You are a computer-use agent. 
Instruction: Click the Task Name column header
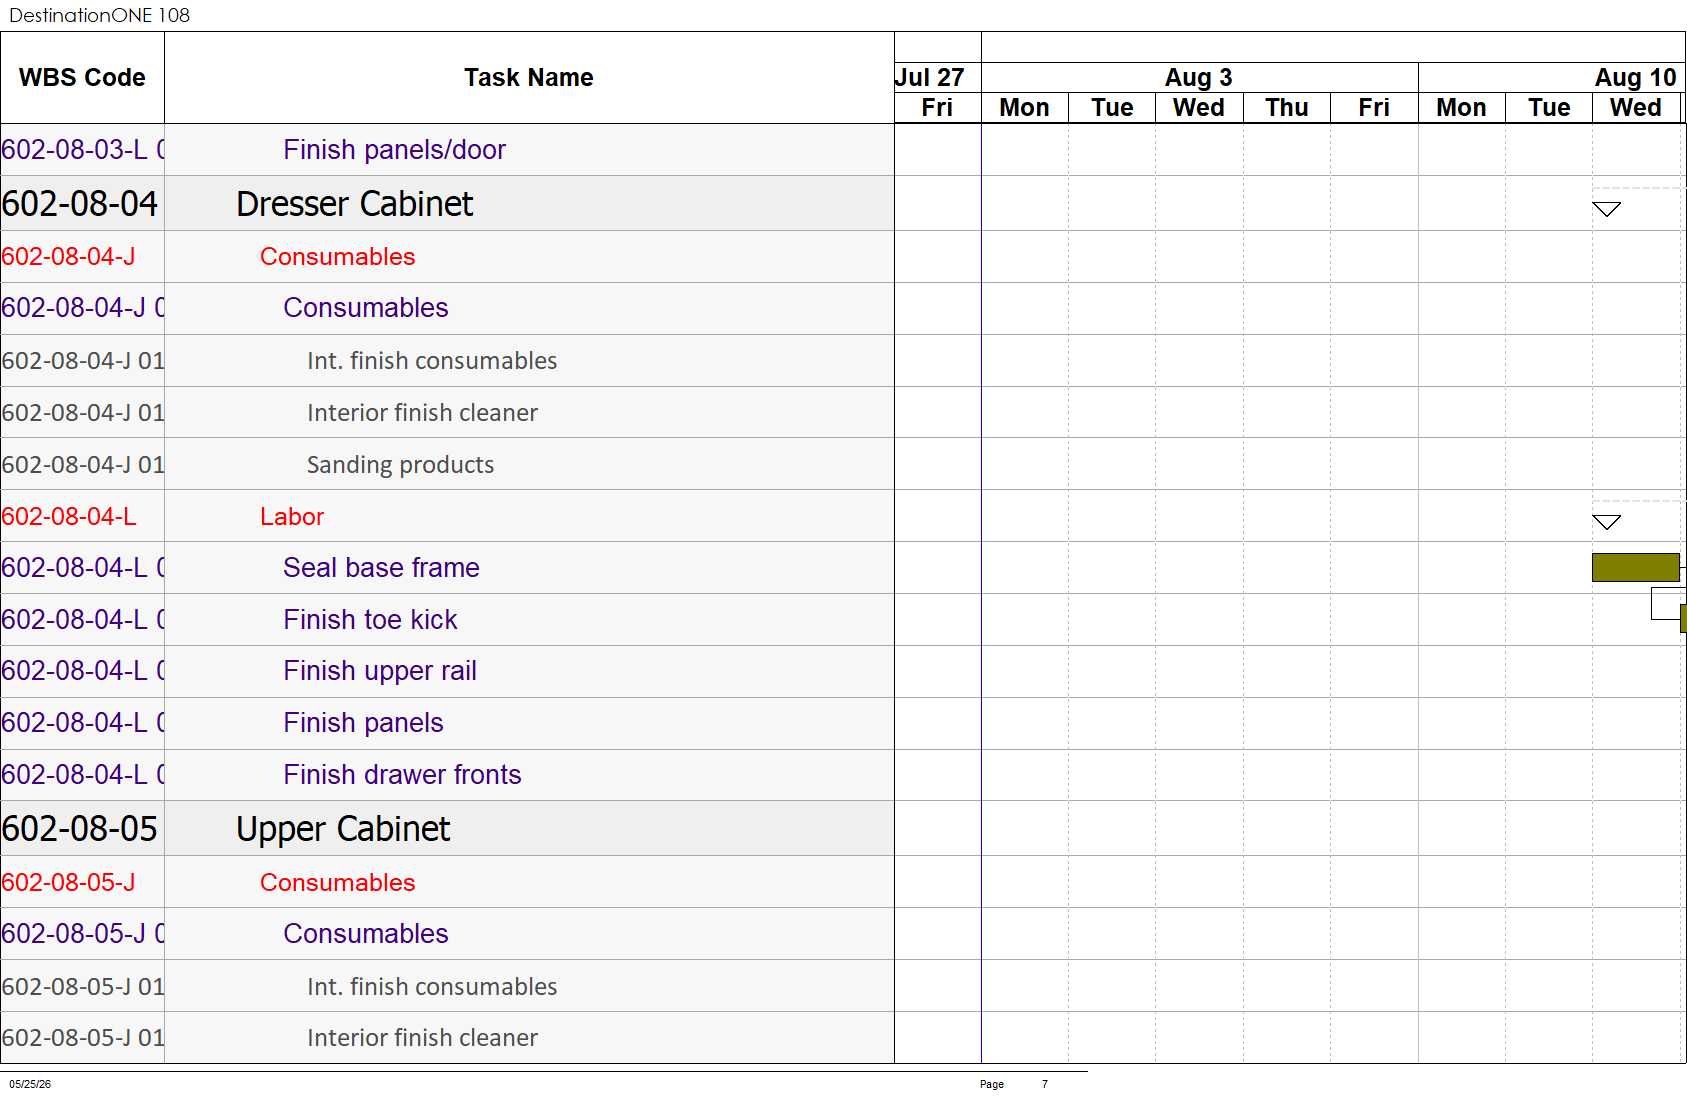point(529,78)
